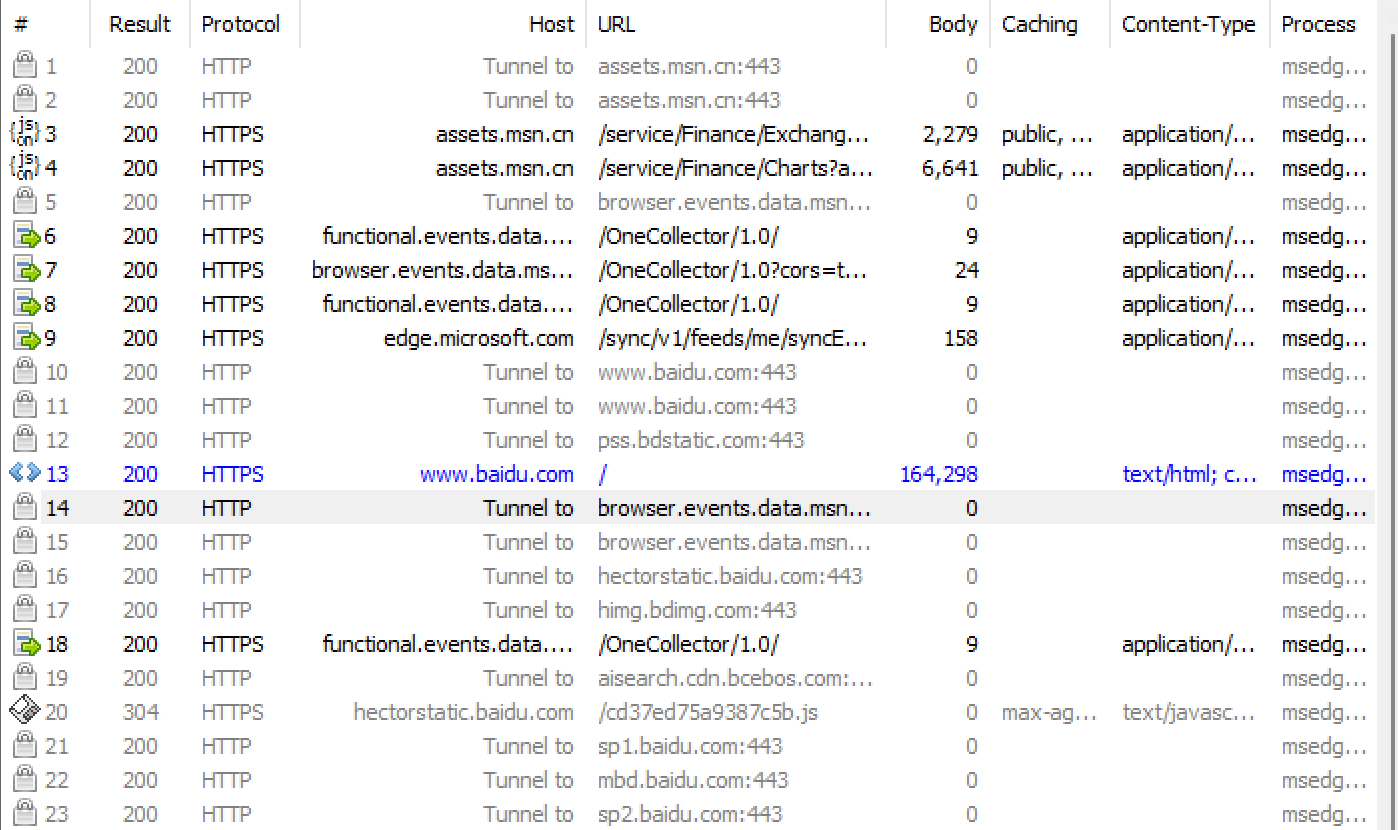Select the /sync/v1/feeds/me/syncE... URL
The height and width of the screenshot is (830, 1398).
pyautogui.click(x=733, y=339)
